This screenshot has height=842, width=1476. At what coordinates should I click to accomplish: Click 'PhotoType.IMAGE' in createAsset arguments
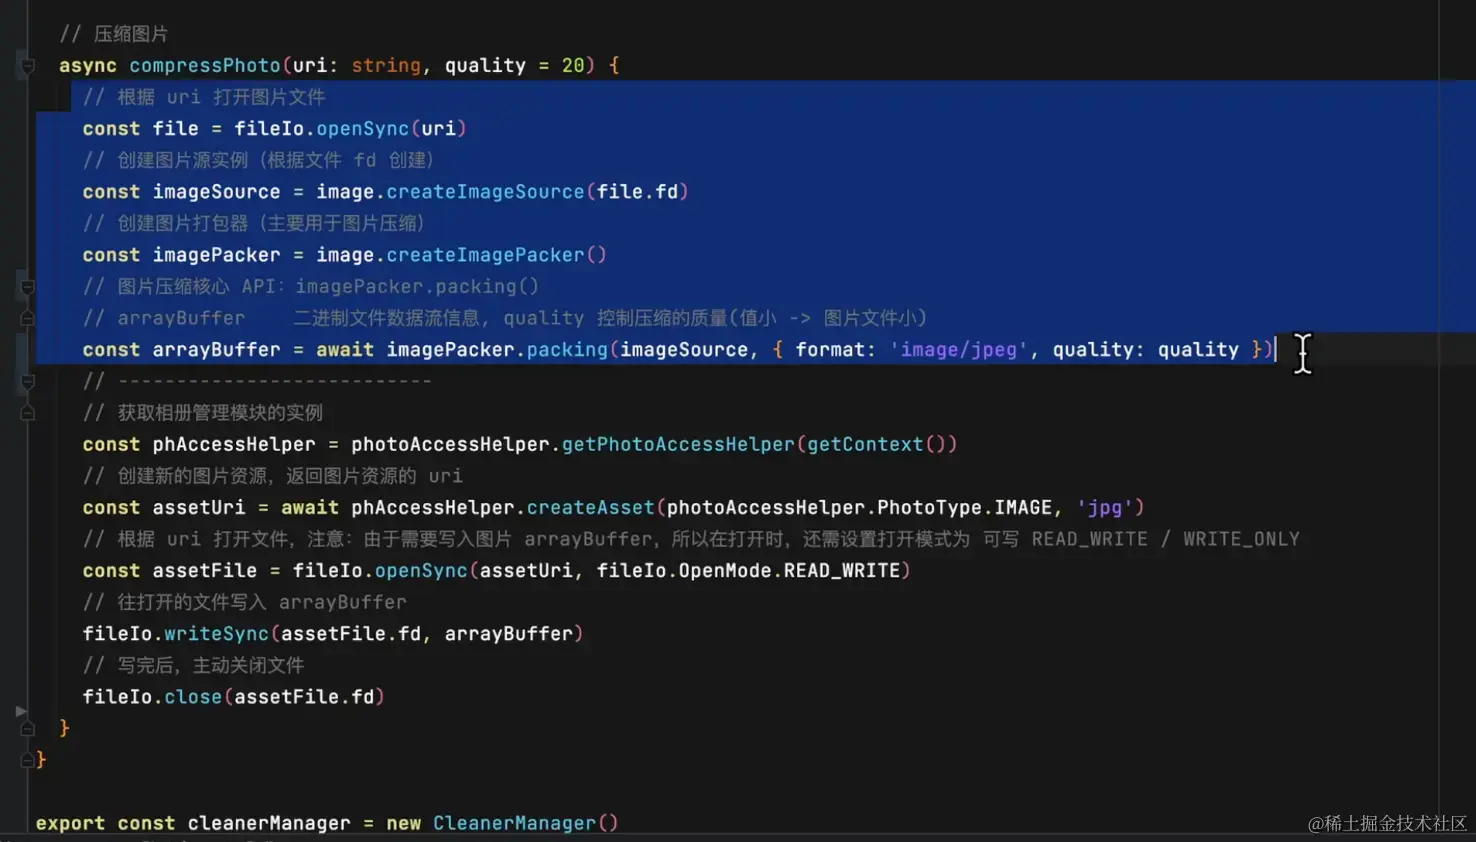pos(965,508)
